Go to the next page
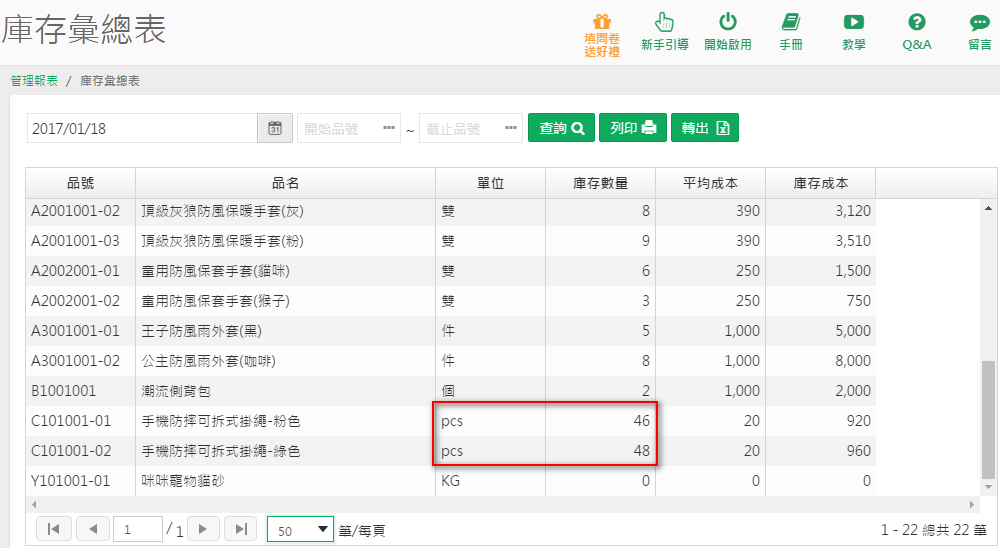 203,529
